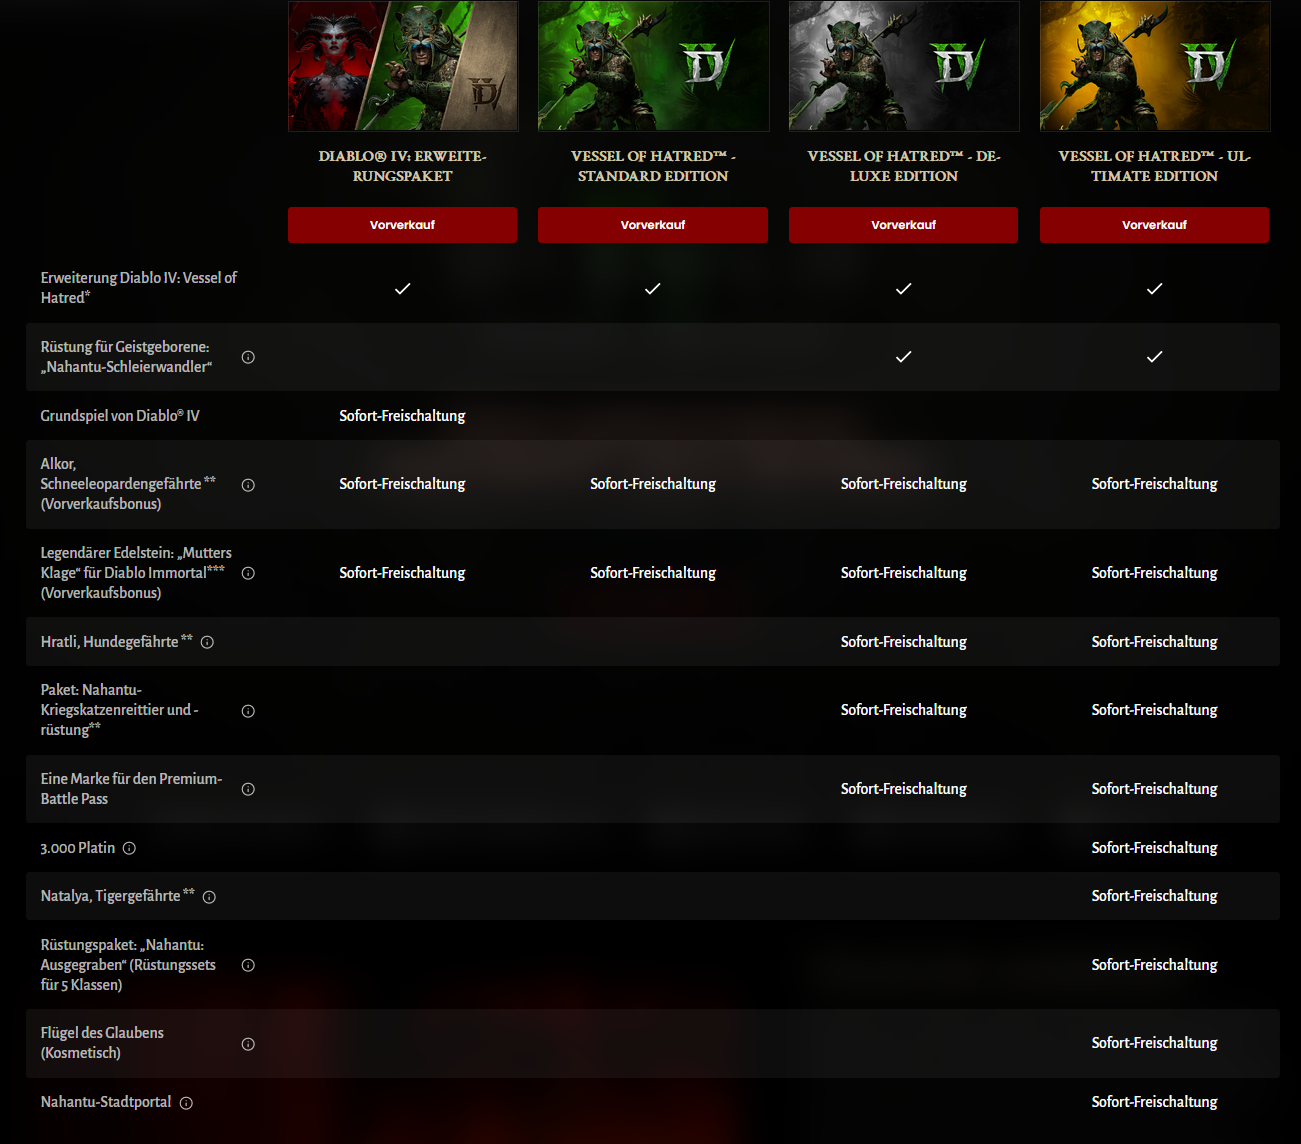
Task: Click the info icon next to 3.000 Platin
Action: click(x=128, y=848)
